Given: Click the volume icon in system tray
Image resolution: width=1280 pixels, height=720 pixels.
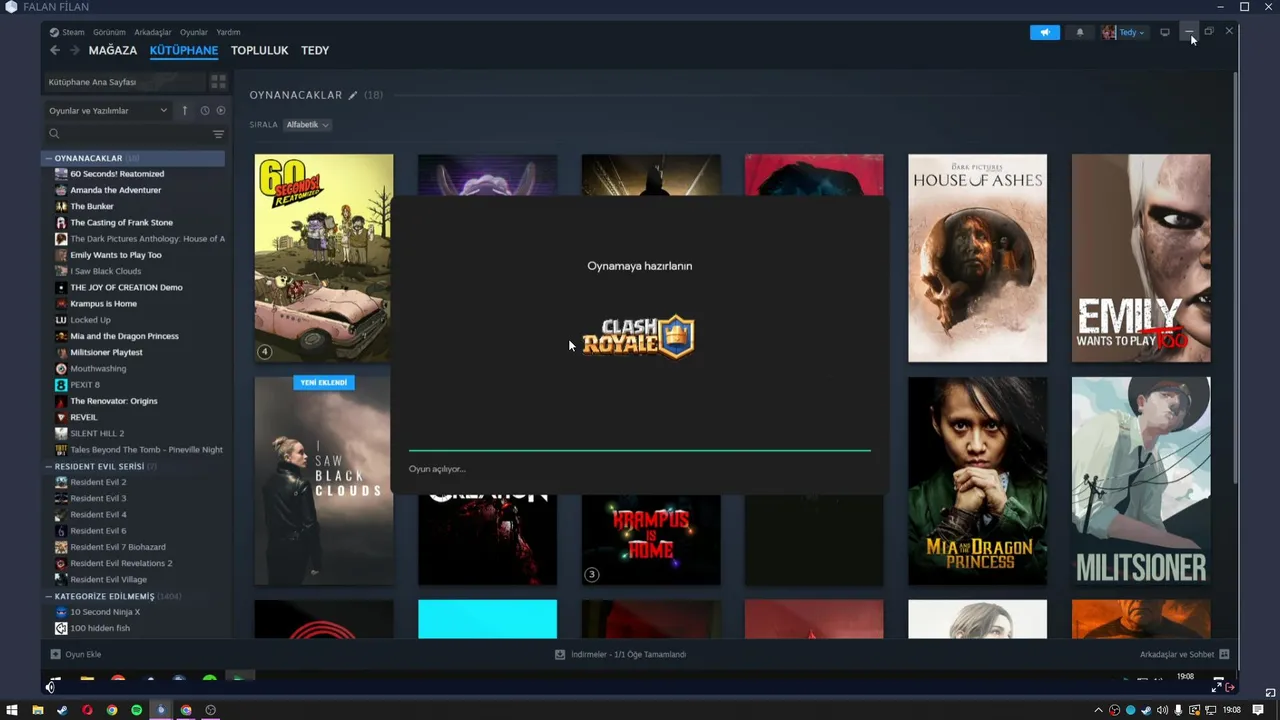Looking at the screenshot, I should pos(1162,710).
